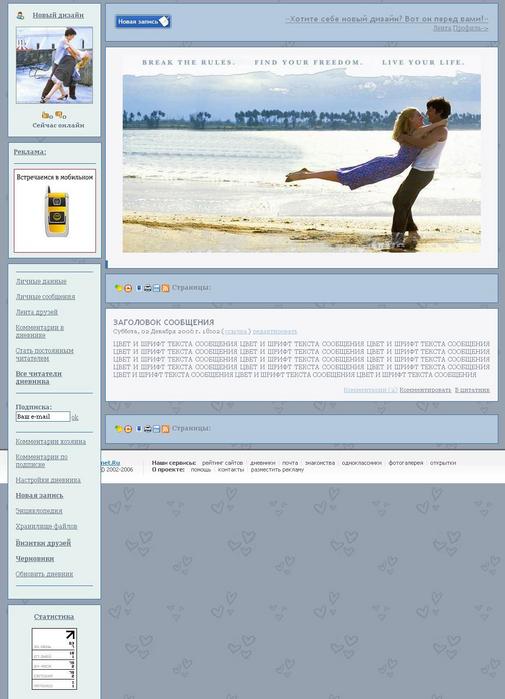This screenshot has height=699, width=505.
Task: Open the avatar image of the dancing couple
Action: (54, 65)
